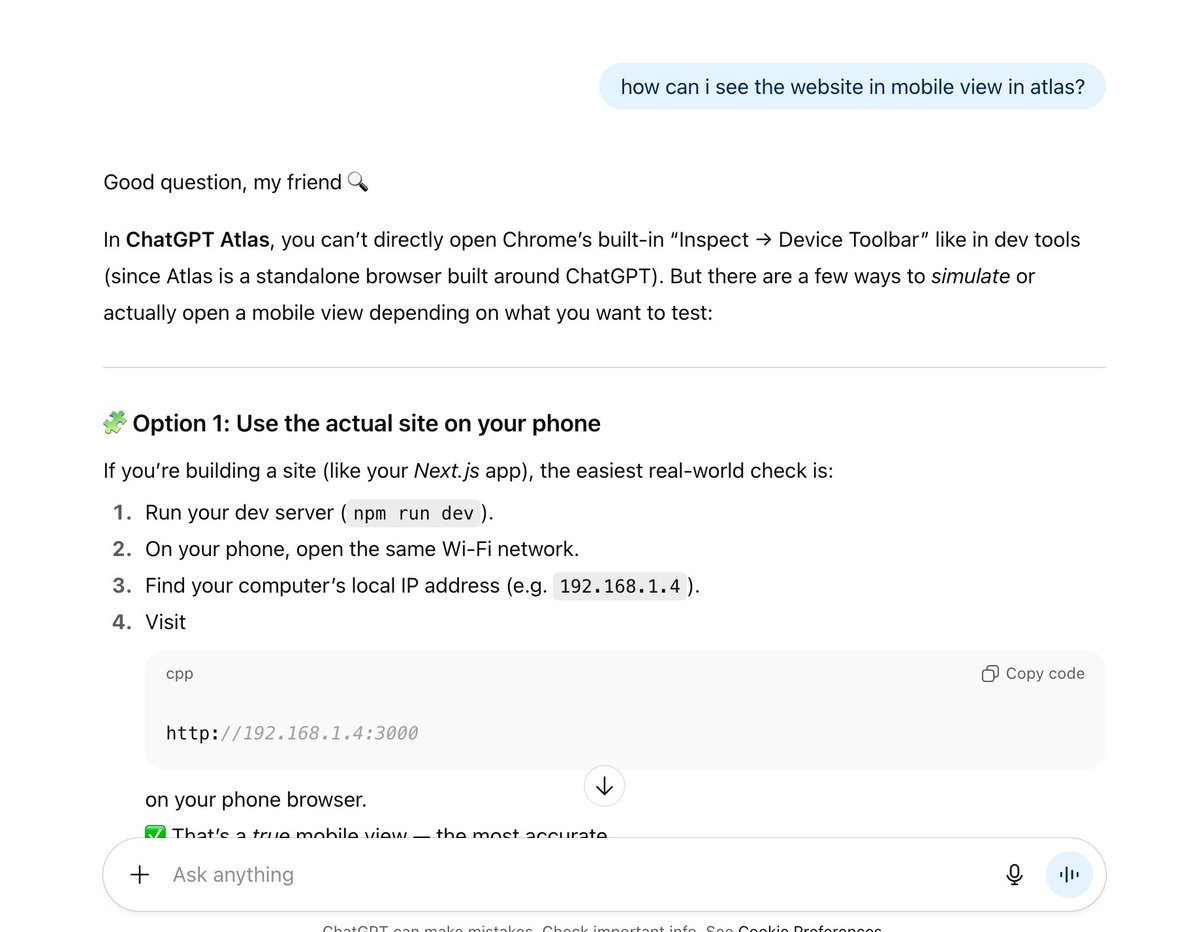Click the http://192.168.1.4:3000 code line

(x=292, y=733)
